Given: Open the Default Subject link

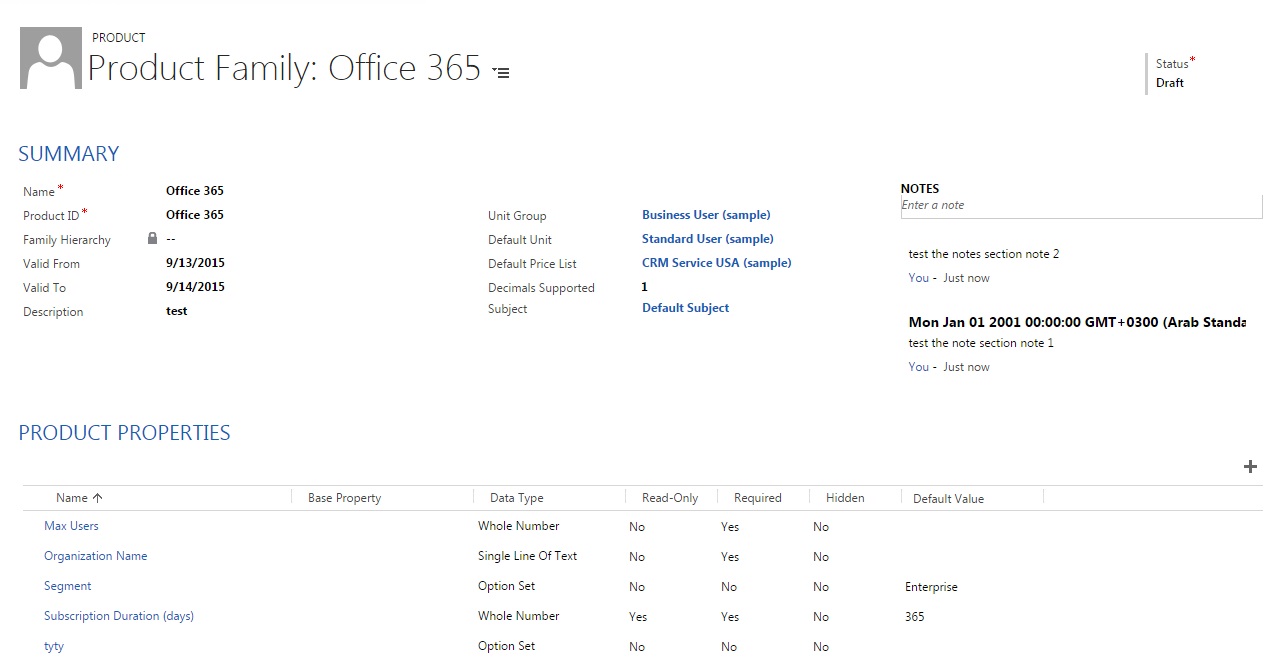Looking at the screenshot, I should click(x=686, y=308).
